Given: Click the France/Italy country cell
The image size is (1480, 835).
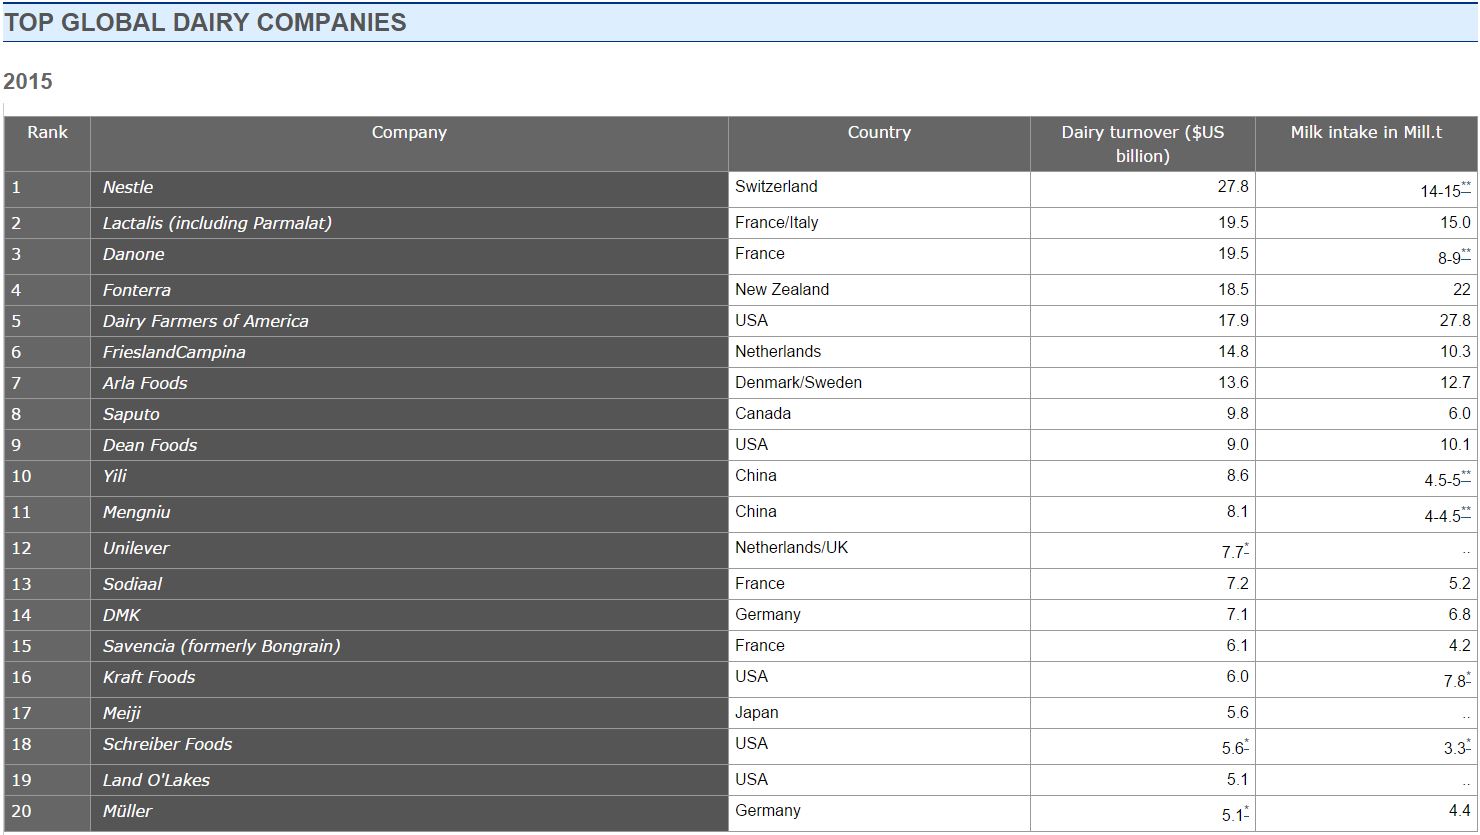Looking at the screenshot, I should pos(879,224).
